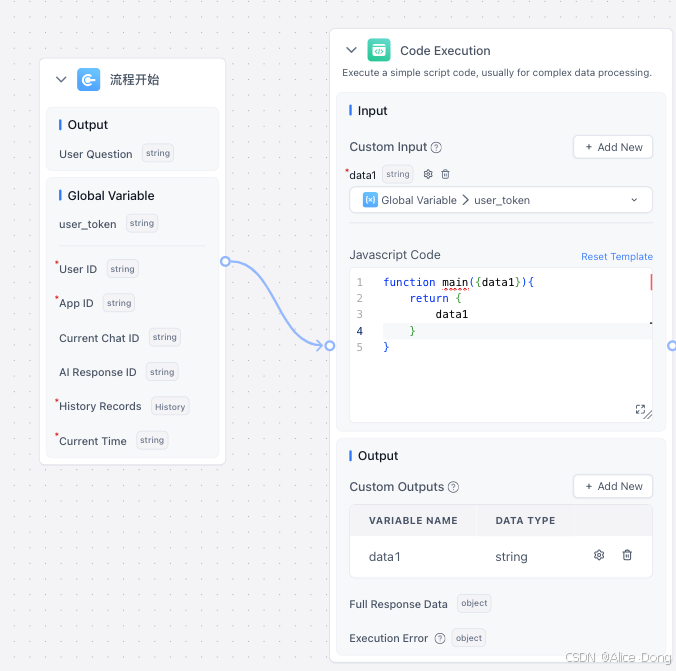Click the Full Response Data label
Image resolution: width=676 pixels, height=671 pixels.
pyautogui.click(x=398, y=604)
